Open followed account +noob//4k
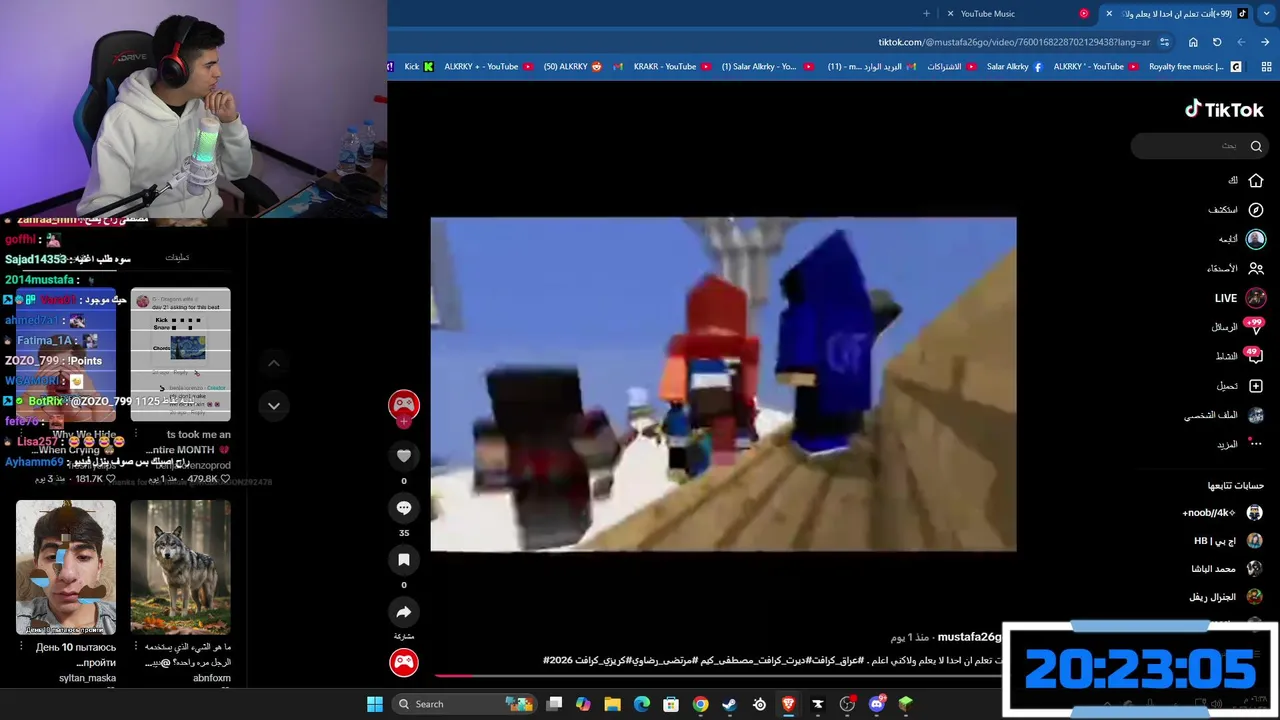This screenshot has height=720, width=1280. 1222,513
